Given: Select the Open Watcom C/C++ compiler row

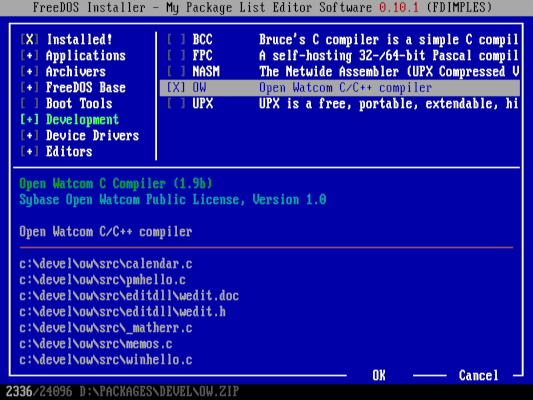Looking at the screenshot, I should click(340, 88).
